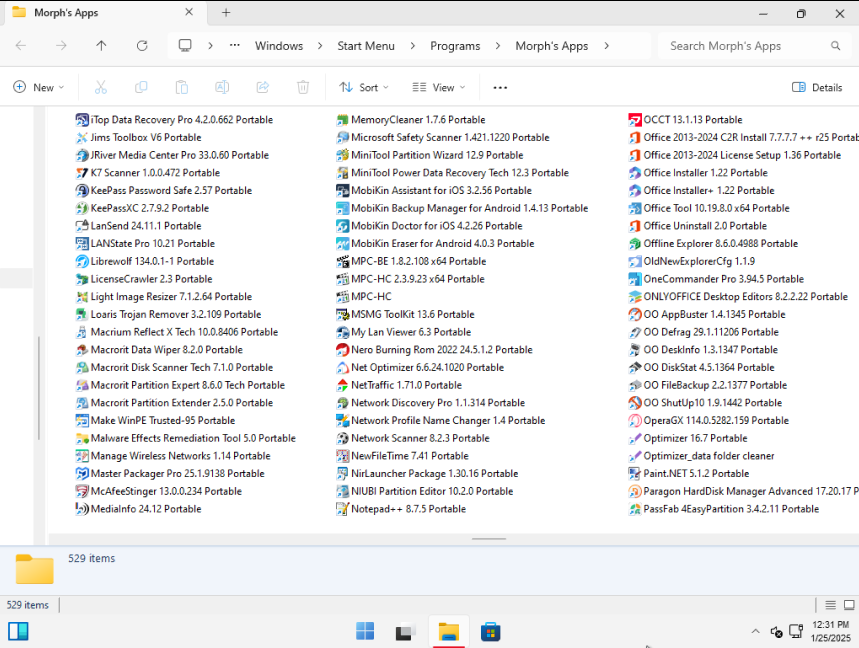Expand the chevron after Start Menu breadcrumb
Viewport: 859px width, 648px height.
[x=413, y=46]
